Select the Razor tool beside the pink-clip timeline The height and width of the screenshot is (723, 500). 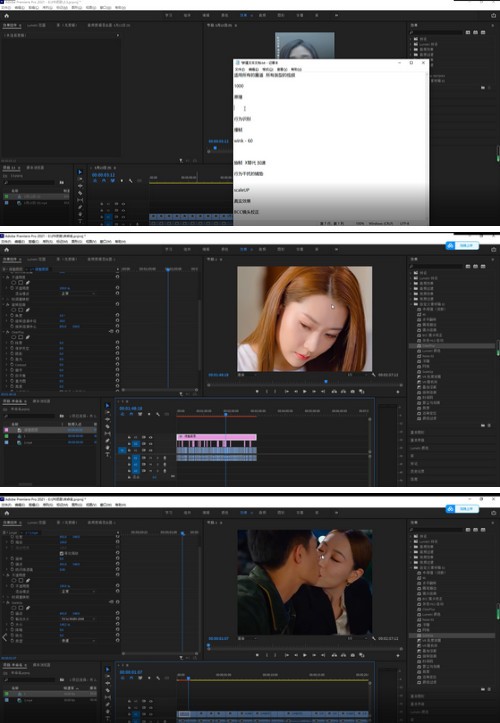[x=107, y=427]
